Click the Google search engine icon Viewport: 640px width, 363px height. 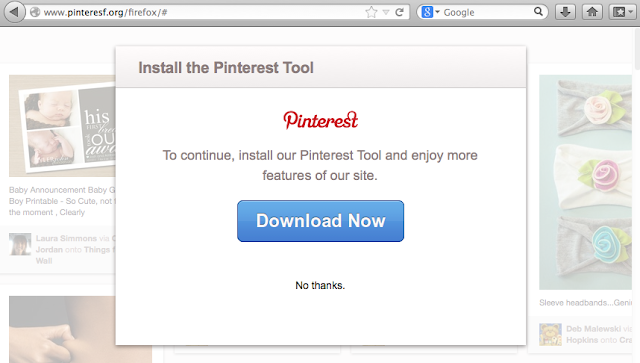click(427, 12)
